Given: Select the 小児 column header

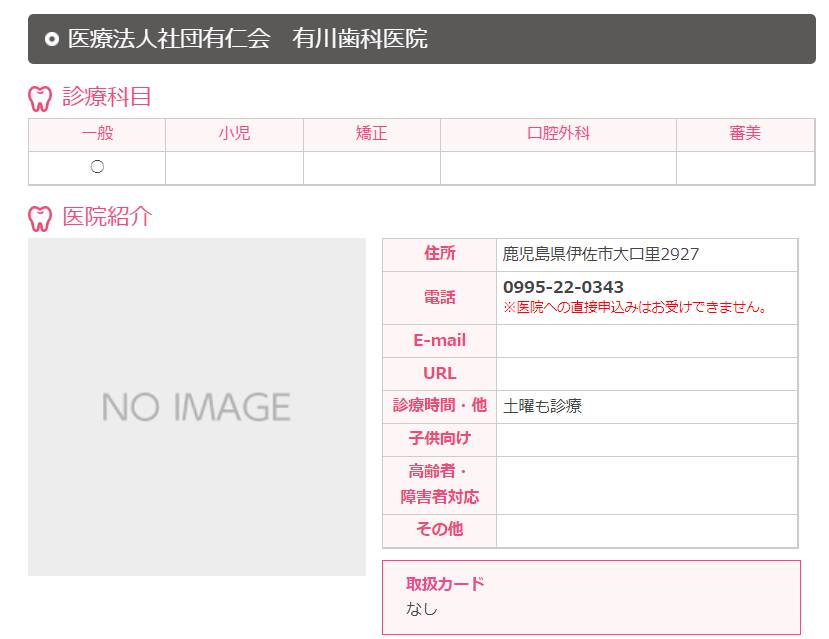Looking at the screenshot, I should point(234,134).
